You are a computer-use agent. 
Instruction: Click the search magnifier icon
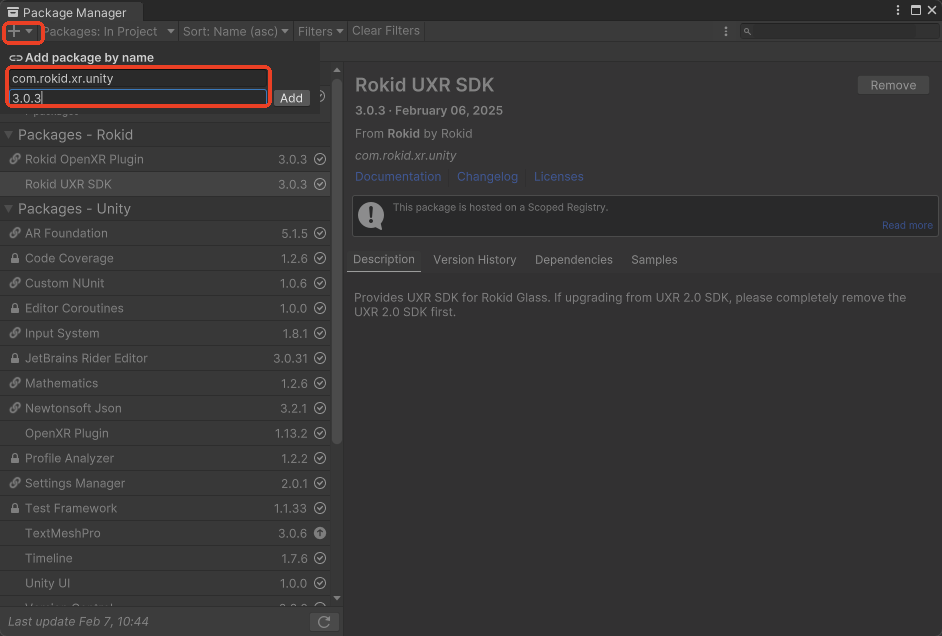(747, 31)
